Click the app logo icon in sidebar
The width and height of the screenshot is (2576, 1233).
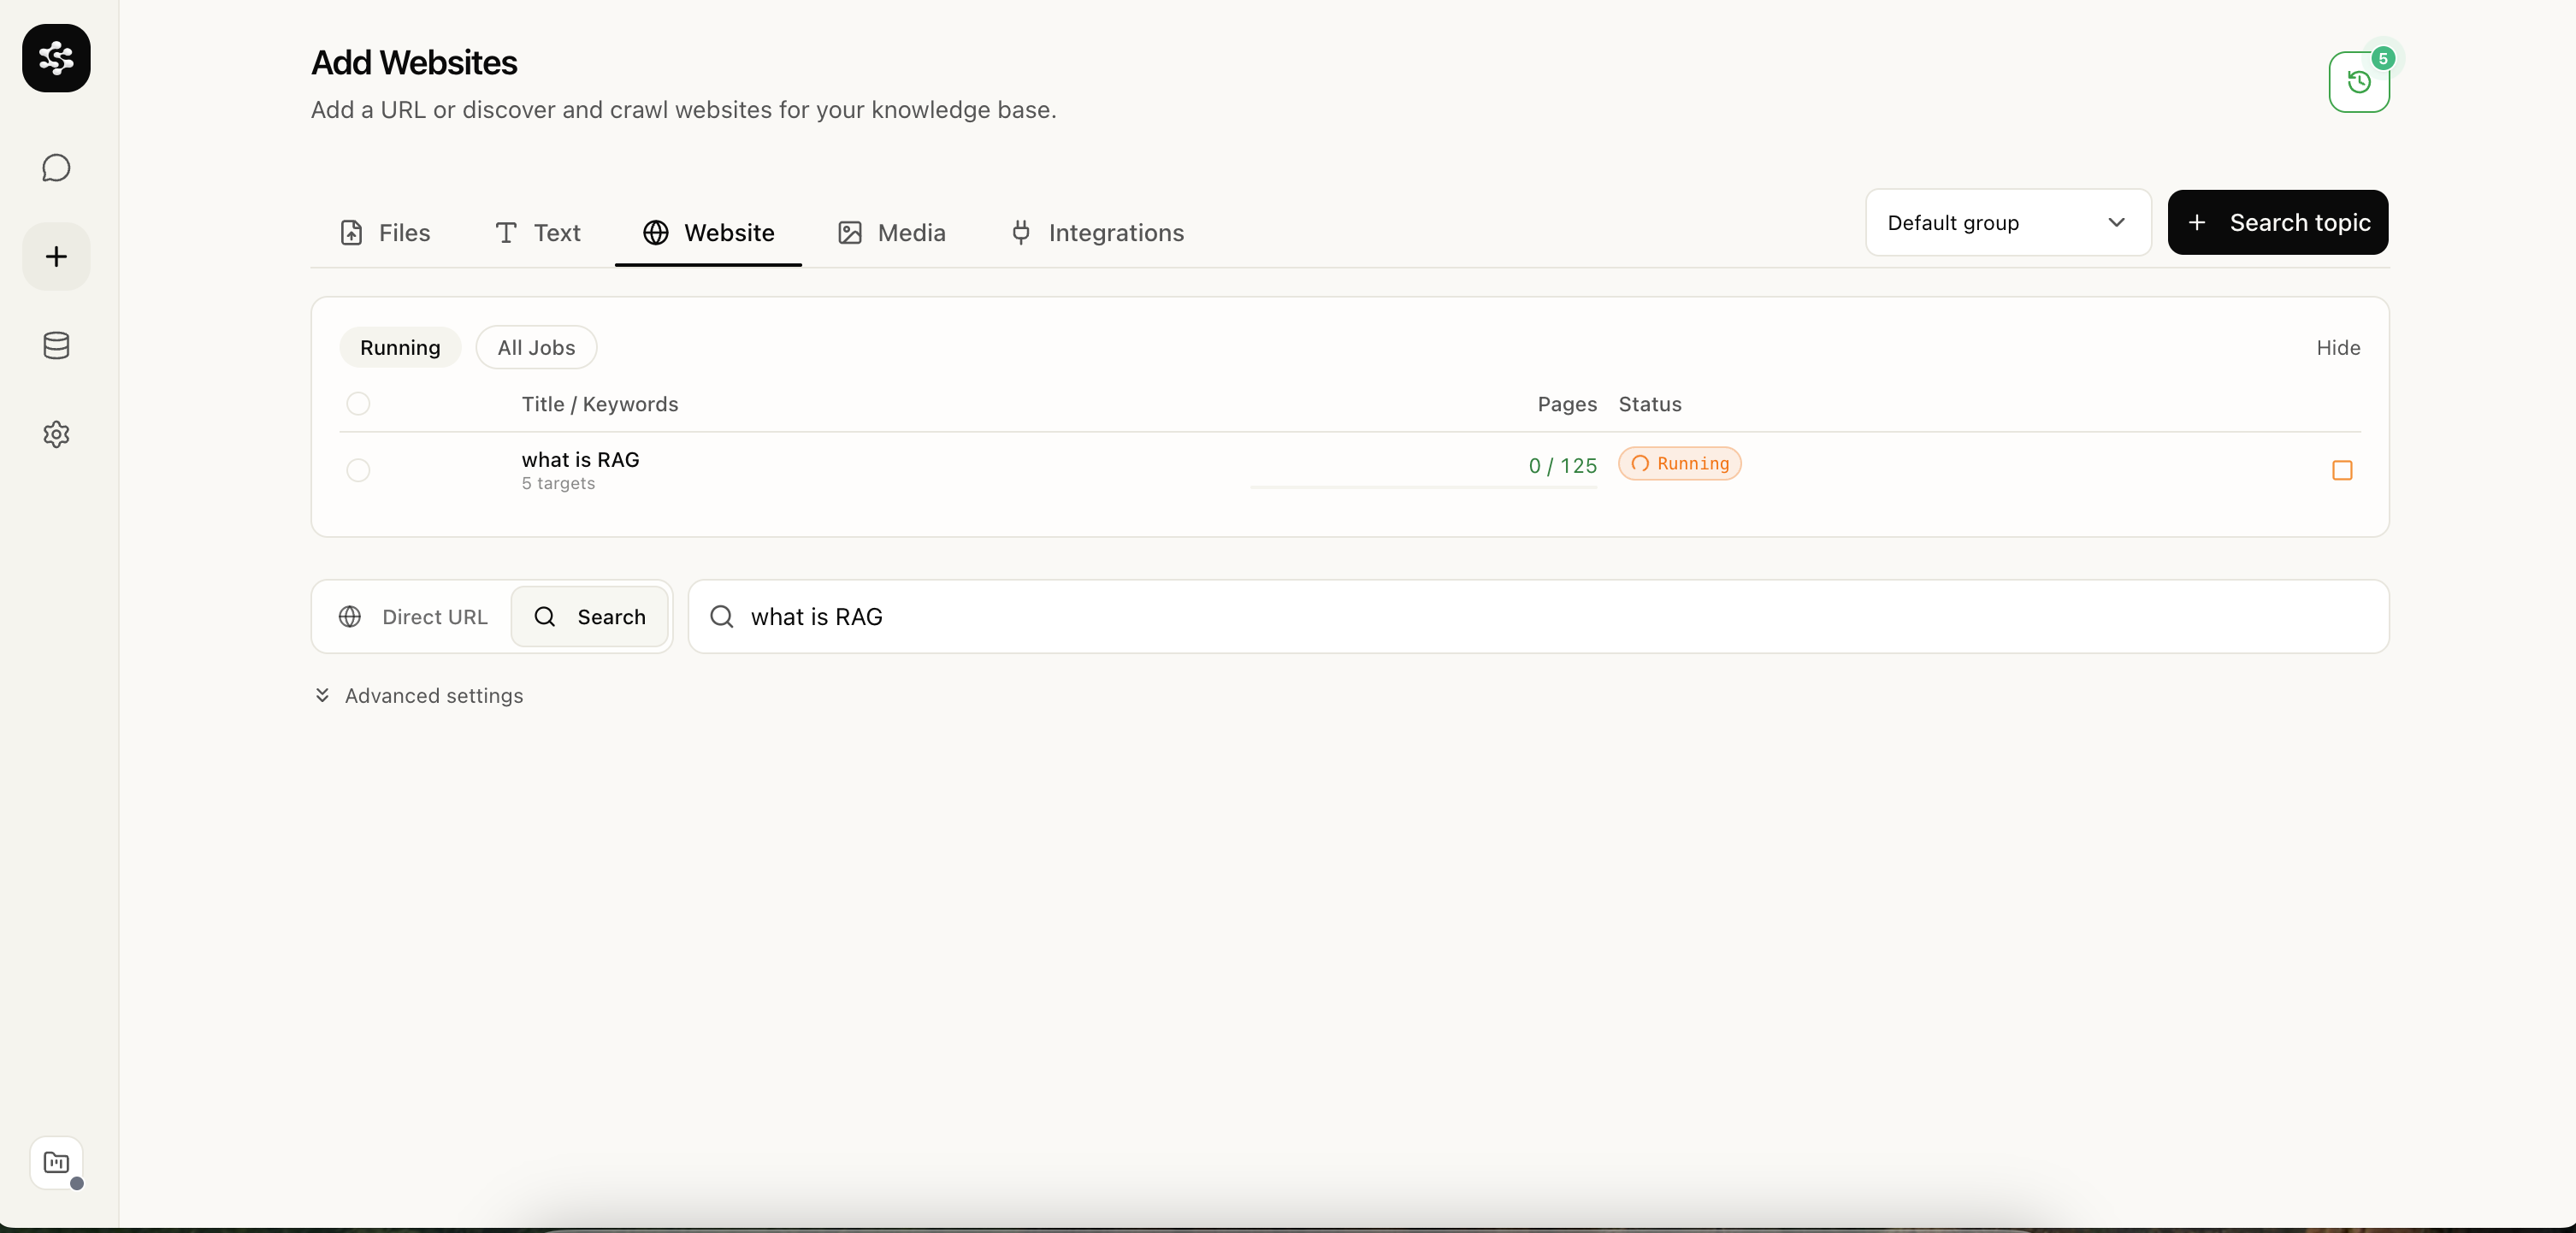click(x=56, y=58)
